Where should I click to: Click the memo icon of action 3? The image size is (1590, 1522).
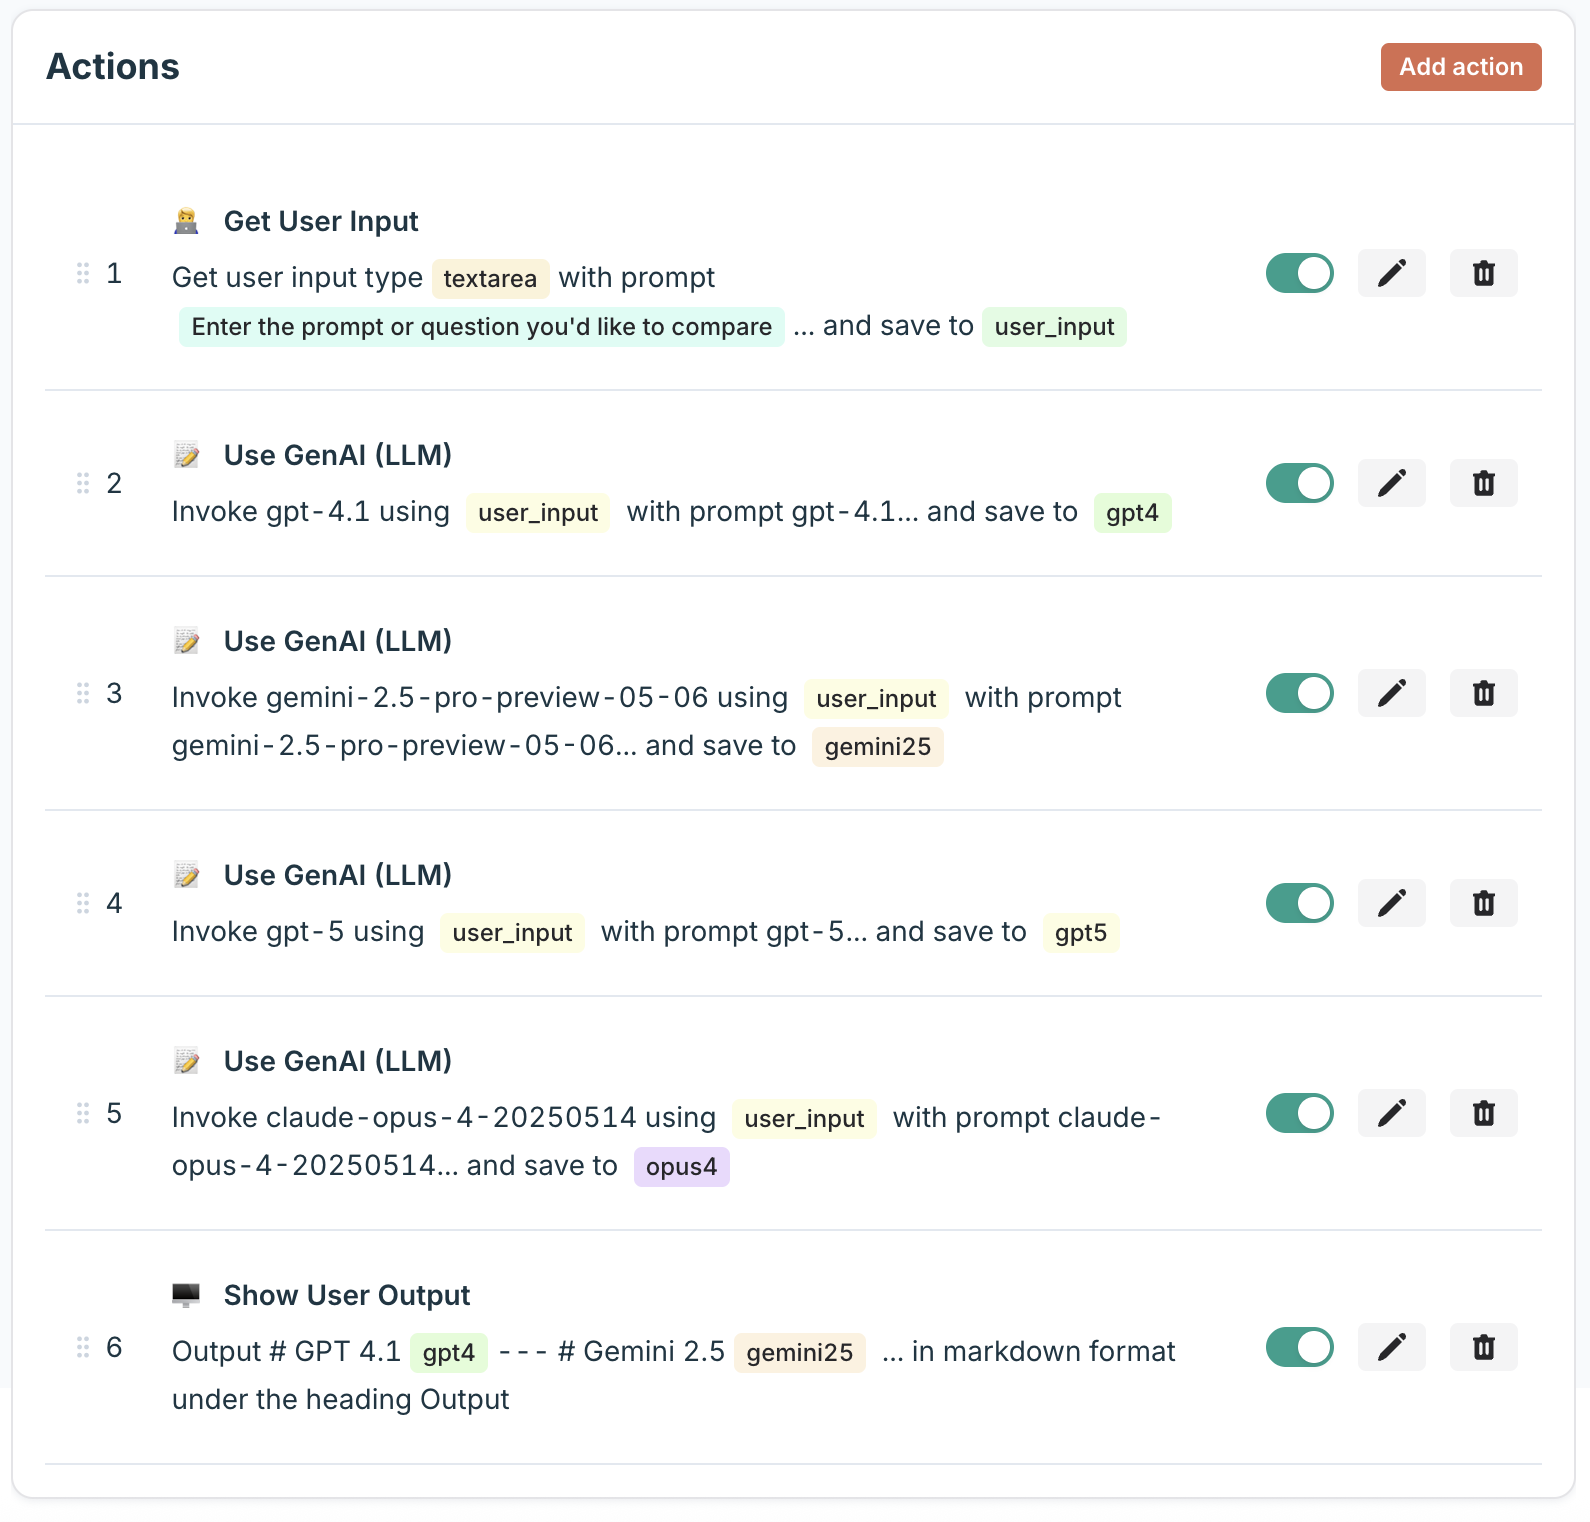186,641
